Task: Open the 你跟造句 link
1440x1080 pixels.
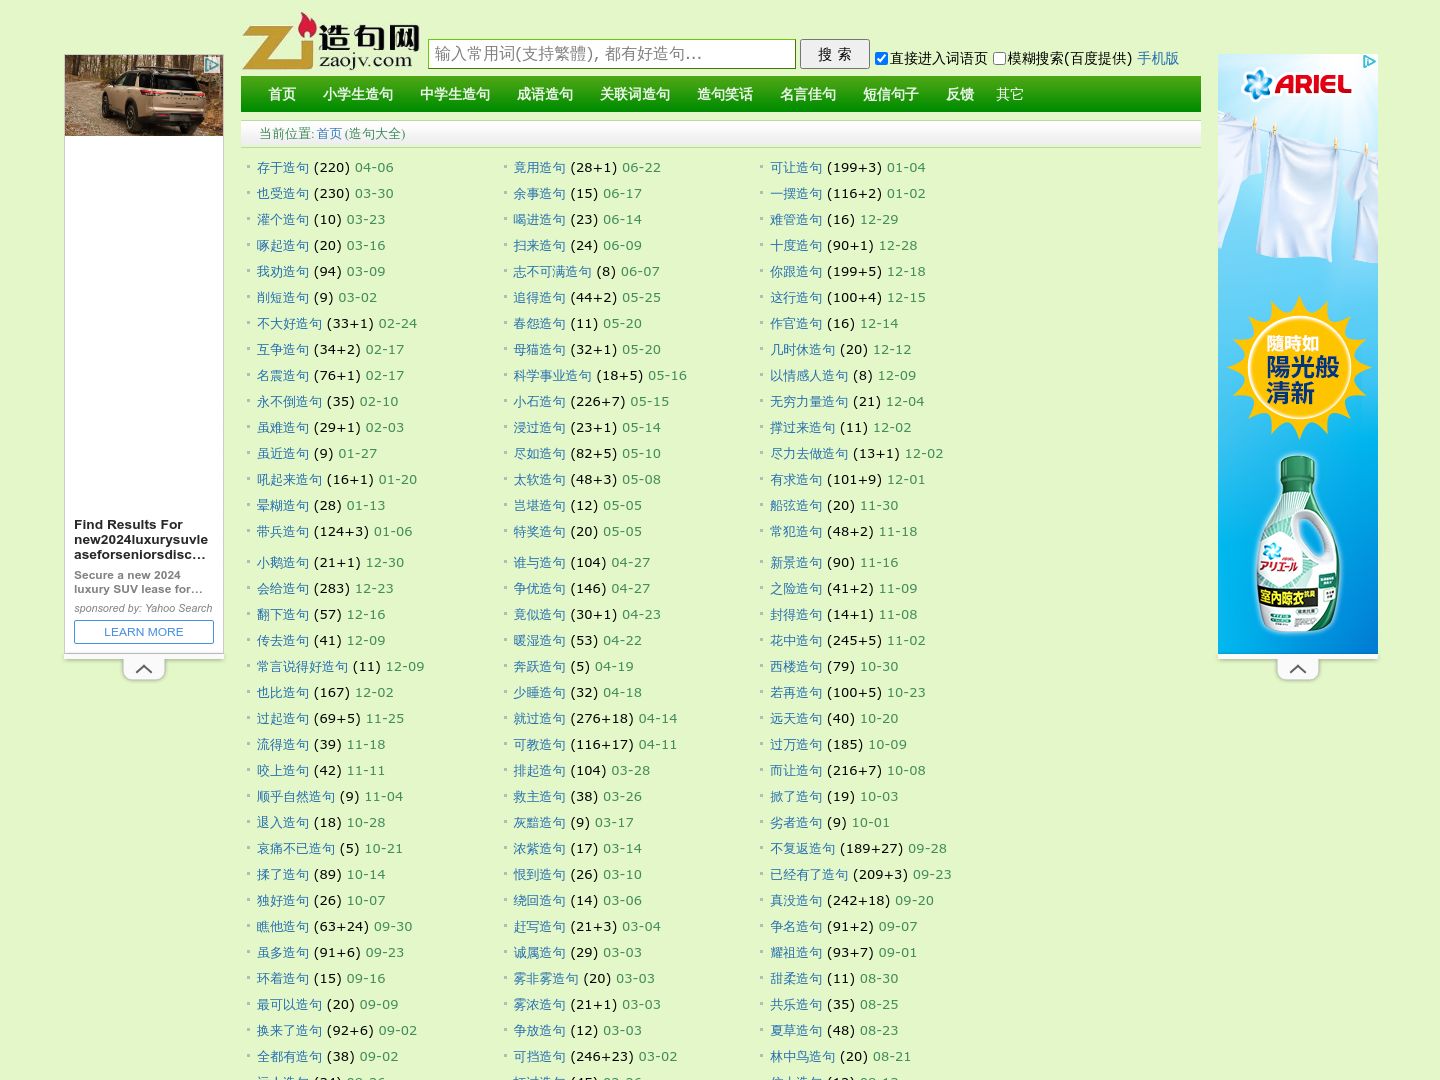Action: [796, 271]
